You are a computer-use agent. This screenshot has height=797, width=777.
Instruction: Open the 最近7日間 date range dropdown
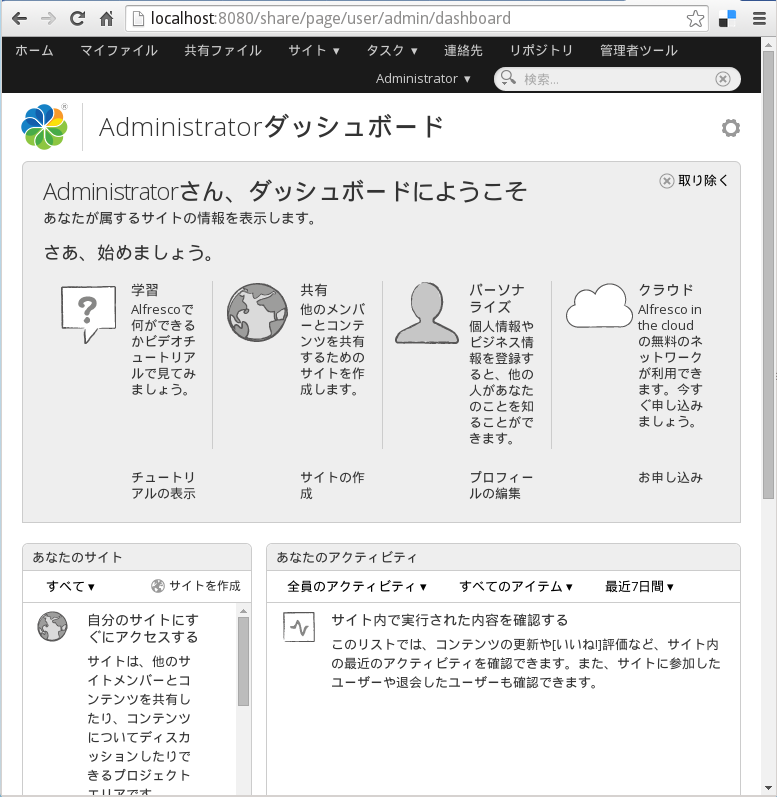[x=639, y=587]
